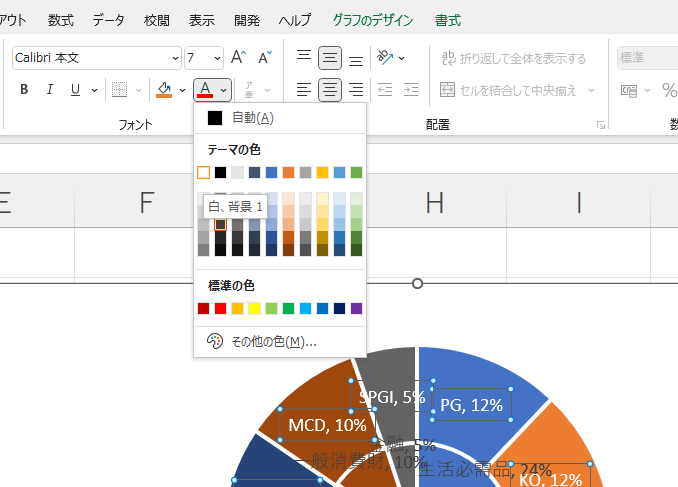
Task: Open alignment settings dialog launcher
Action: (x=601, y=125)
